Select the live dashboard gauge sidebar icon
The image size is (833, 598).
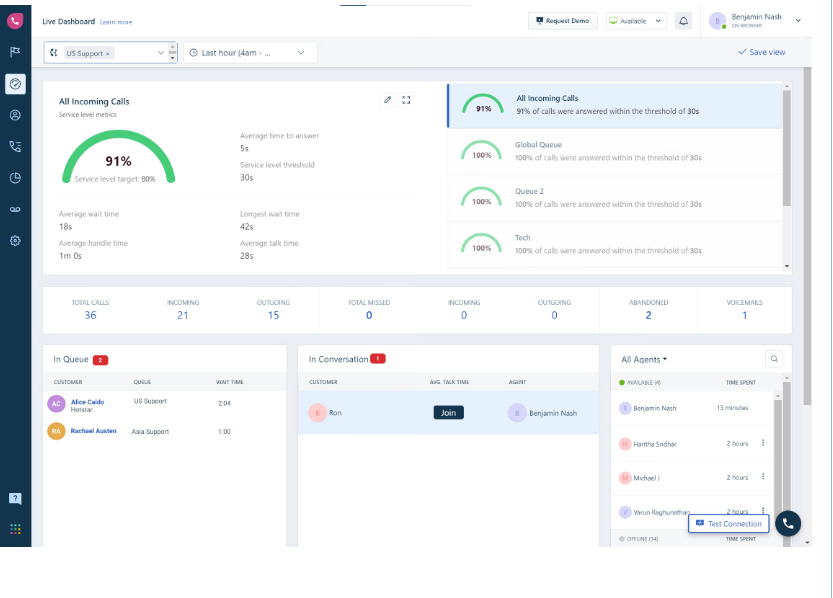(x=15, y=84)
